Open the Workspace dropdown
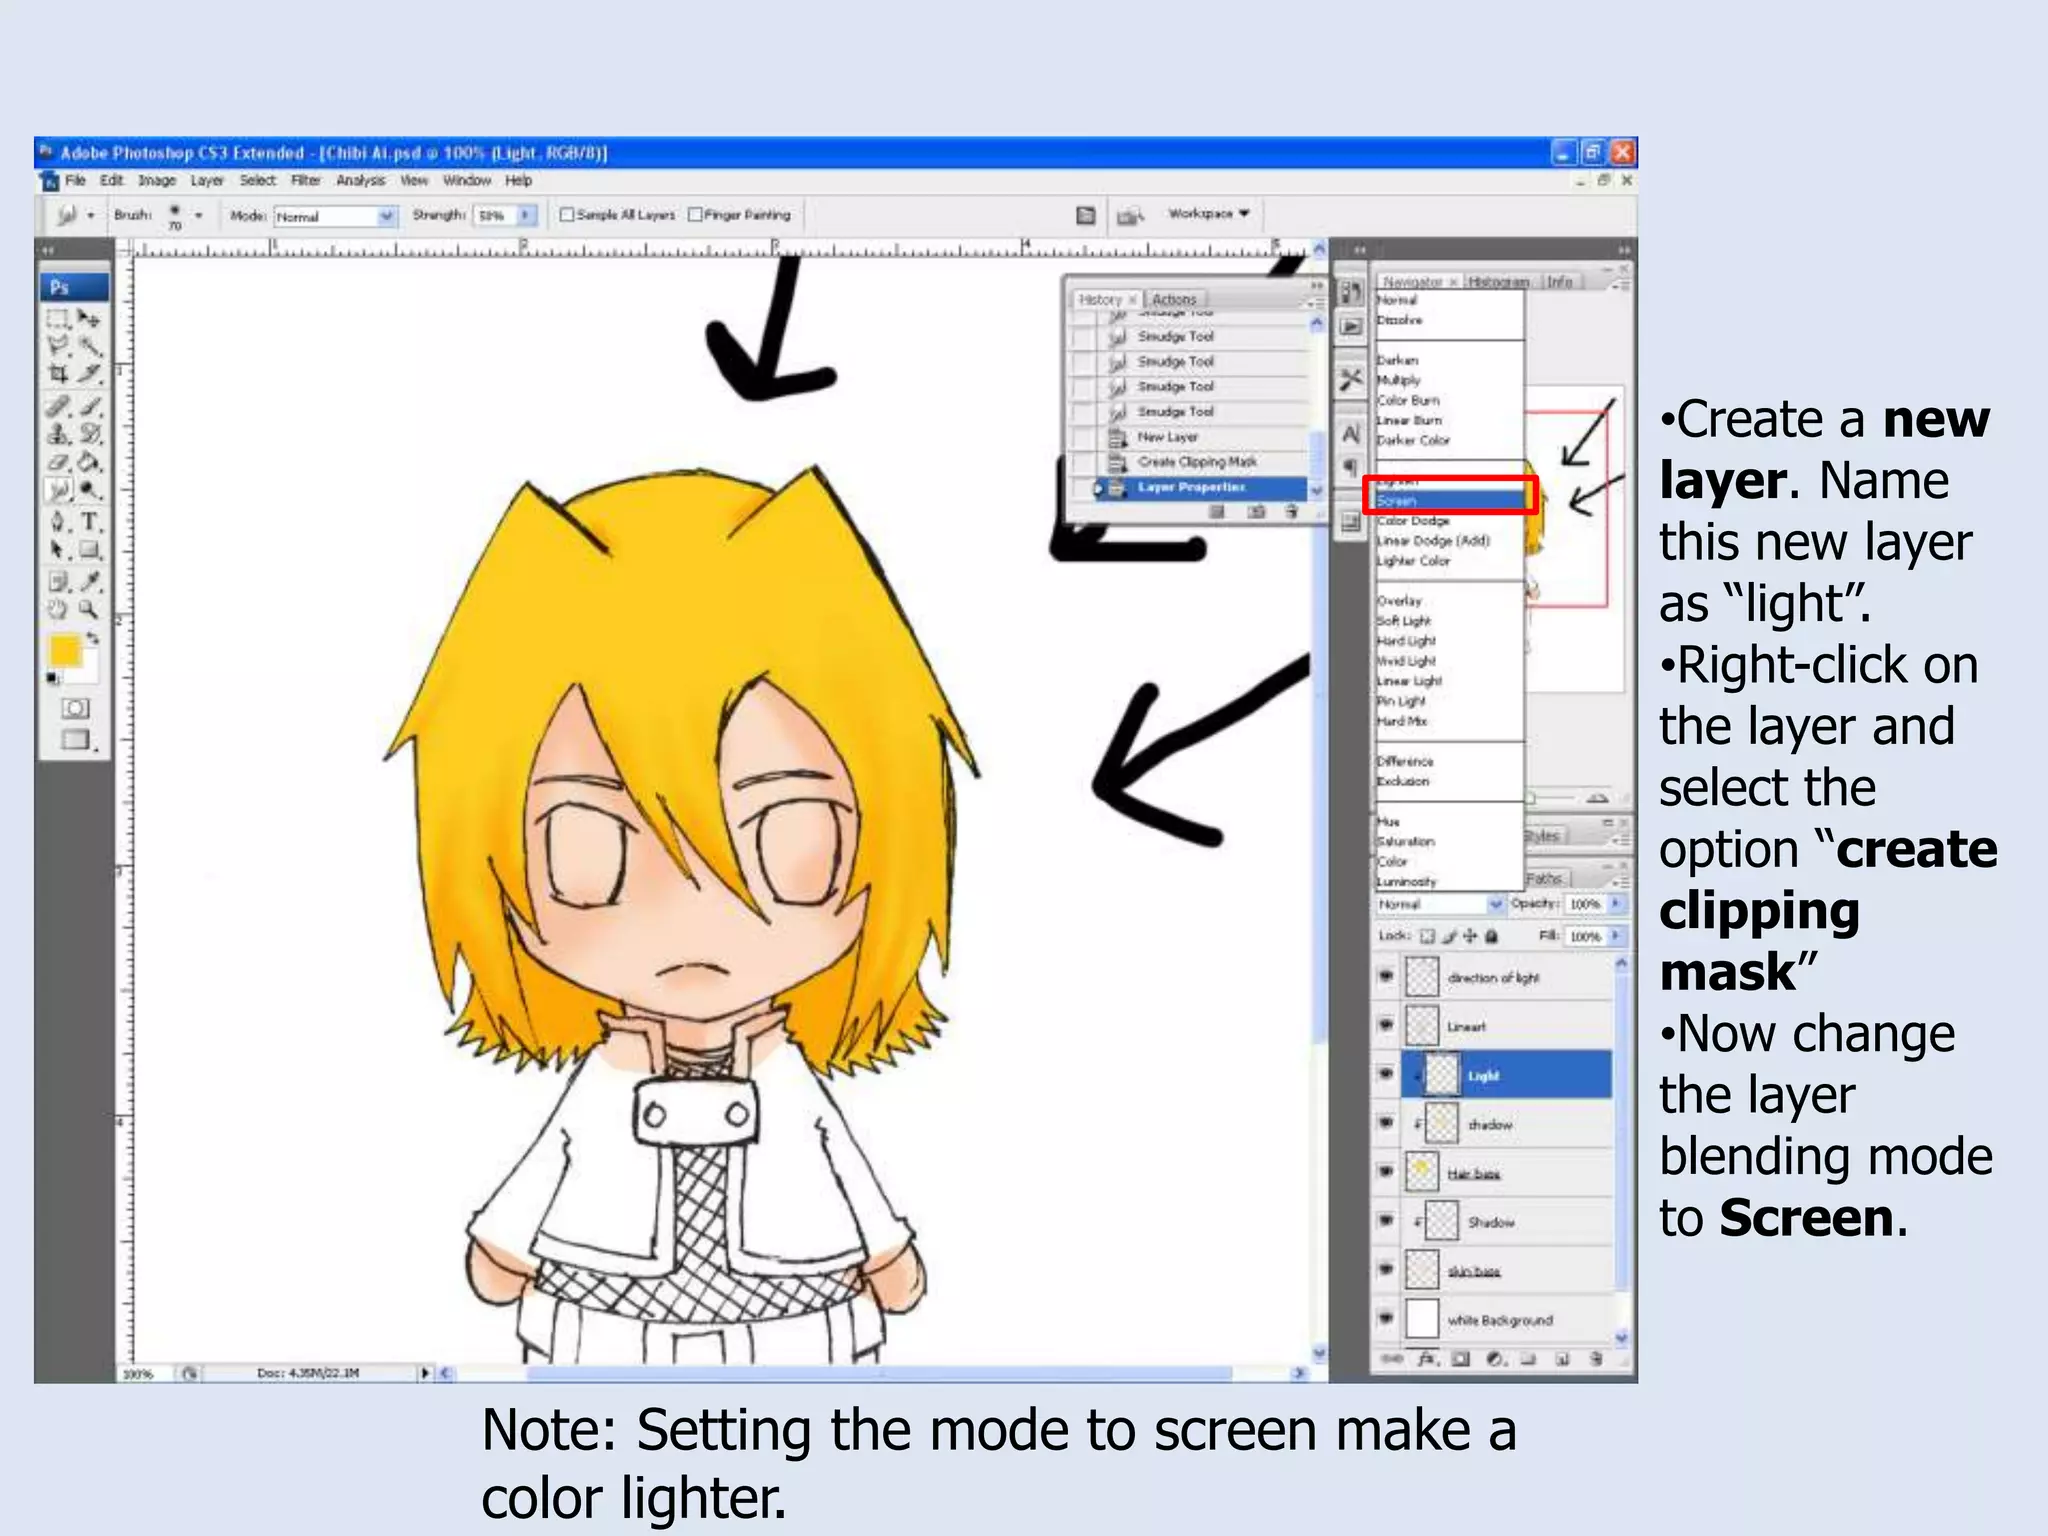2048x1536 pixels. 1209,214
